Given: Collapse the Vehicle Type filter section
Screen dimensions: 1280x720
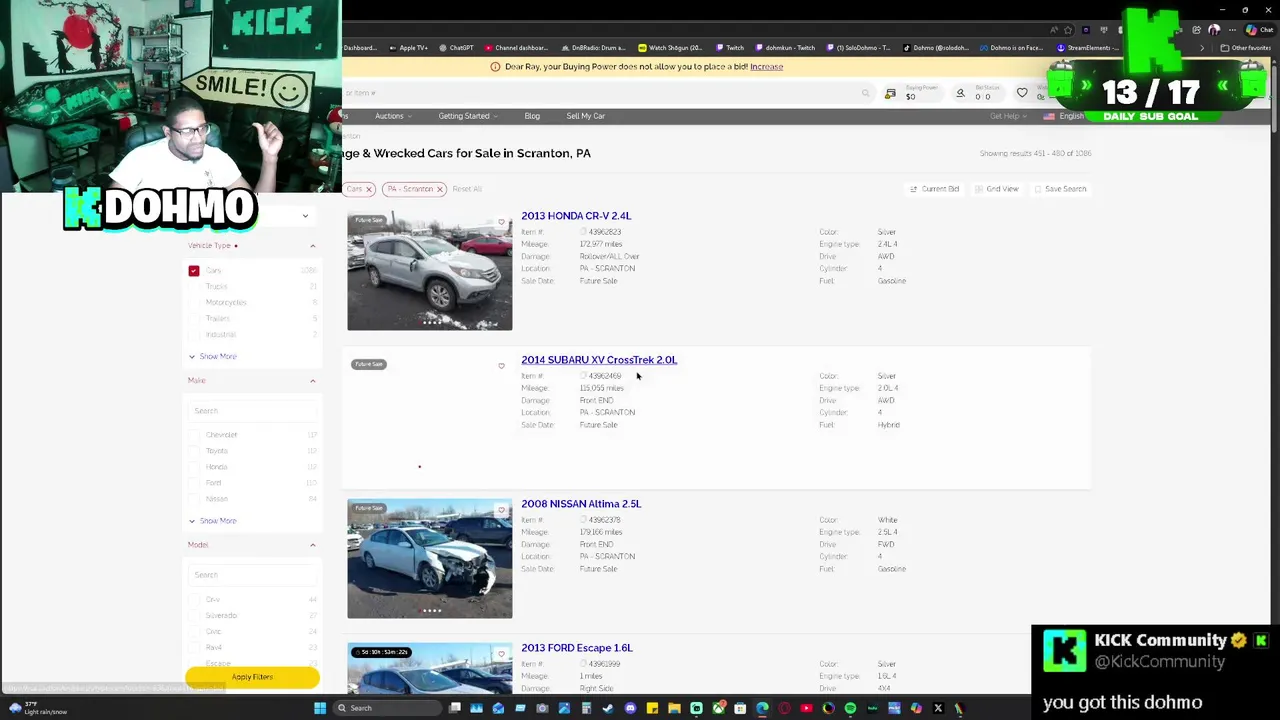Looking at the screenshot, I should pyautogui.click(x=312, y=246).
